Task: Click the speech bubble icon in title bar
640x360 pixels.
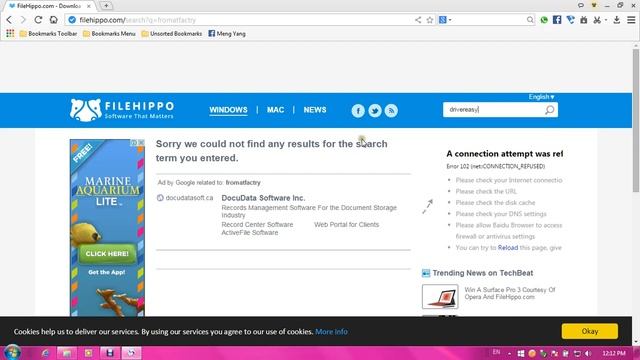Action: click(581, 5)
